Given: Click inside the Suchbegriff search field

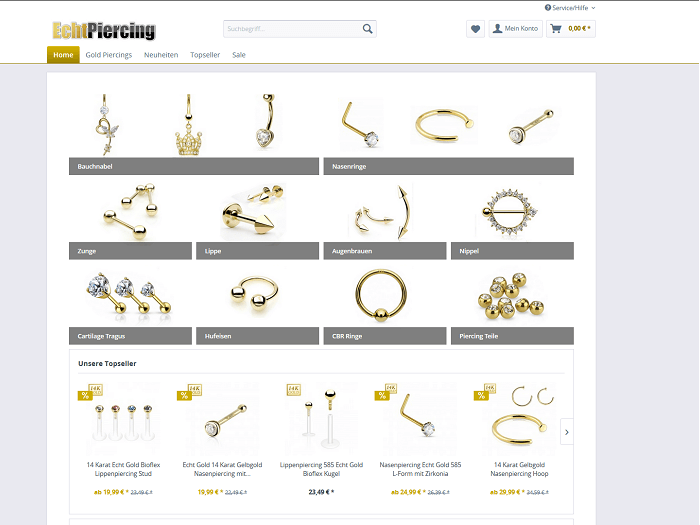Looking at the screenshot, I should pyautogui.click(x=292, y=29).
